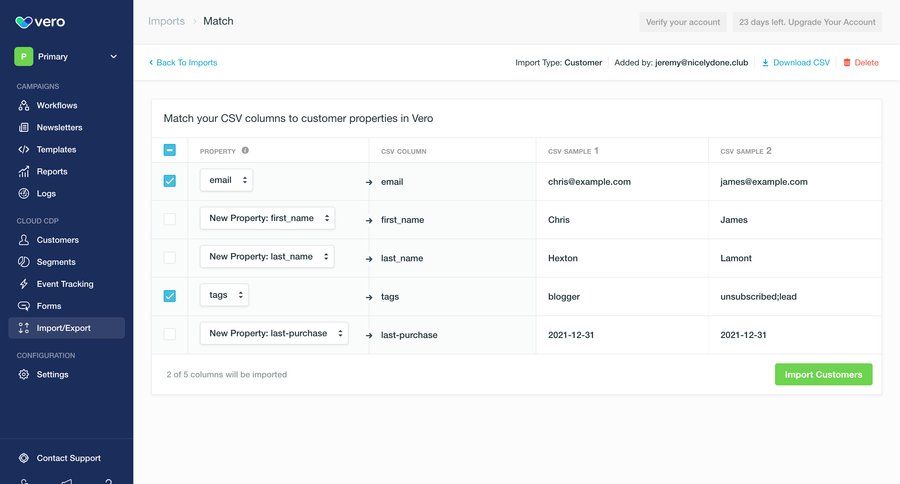
Task: Check the last_name row checkbox
Action: tap(170, 257)
